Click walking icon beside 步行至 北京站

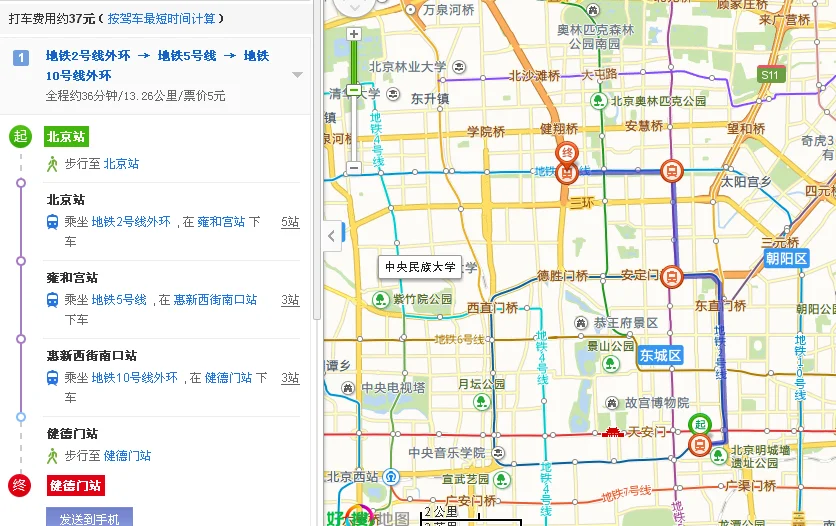click(52, 164)
